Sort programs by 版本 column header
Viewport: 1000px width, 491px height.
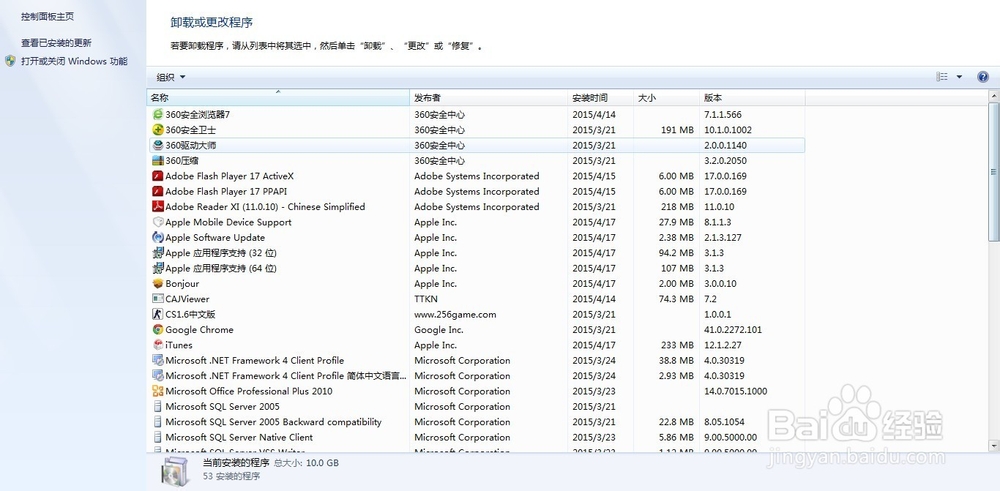(x=752, y=98)
